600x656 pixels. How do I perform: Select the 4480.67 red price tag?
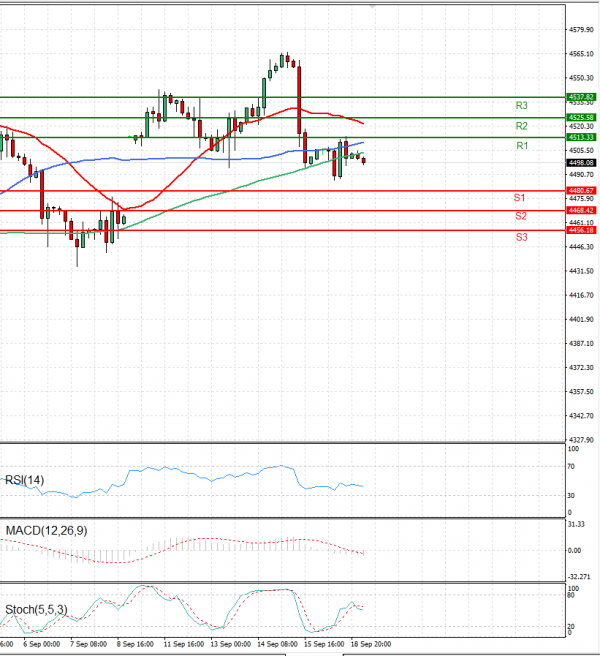(x=581, y=190)
